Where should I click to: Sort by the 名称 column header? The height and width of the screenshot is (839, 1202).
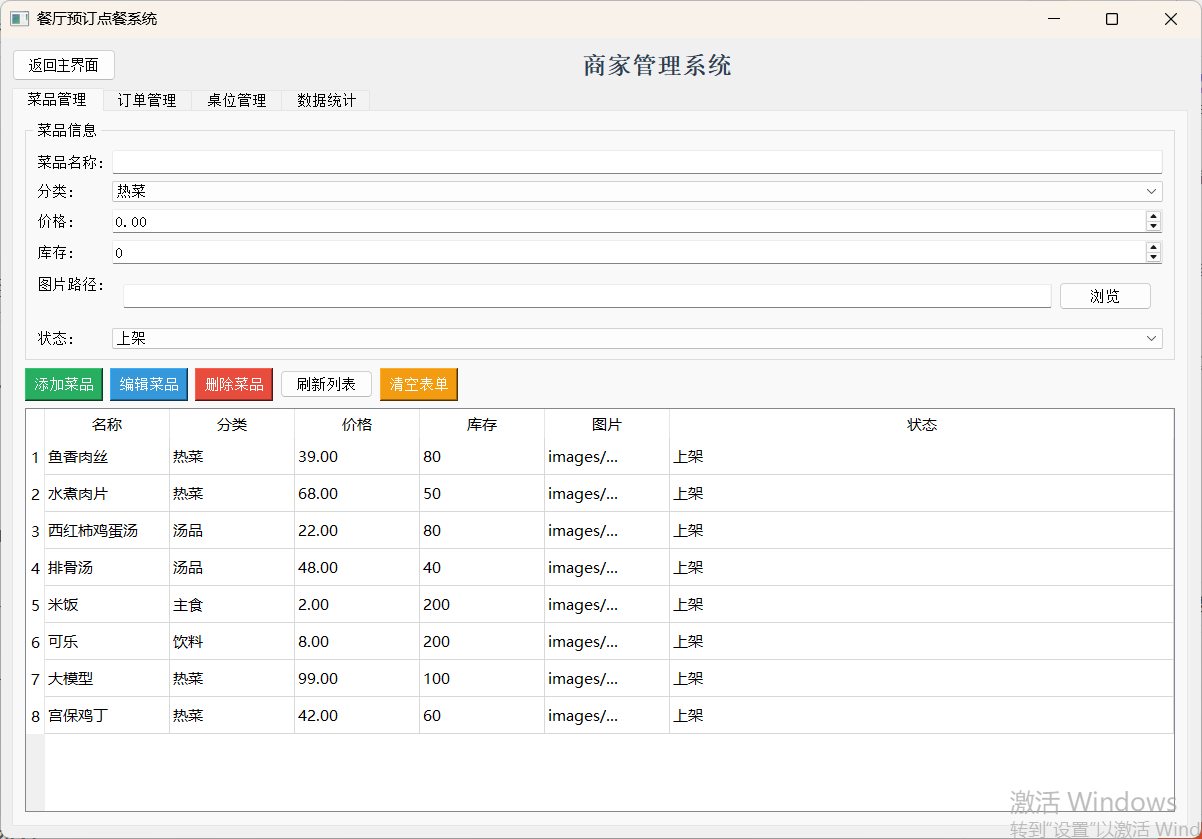(x=107, y=424)
